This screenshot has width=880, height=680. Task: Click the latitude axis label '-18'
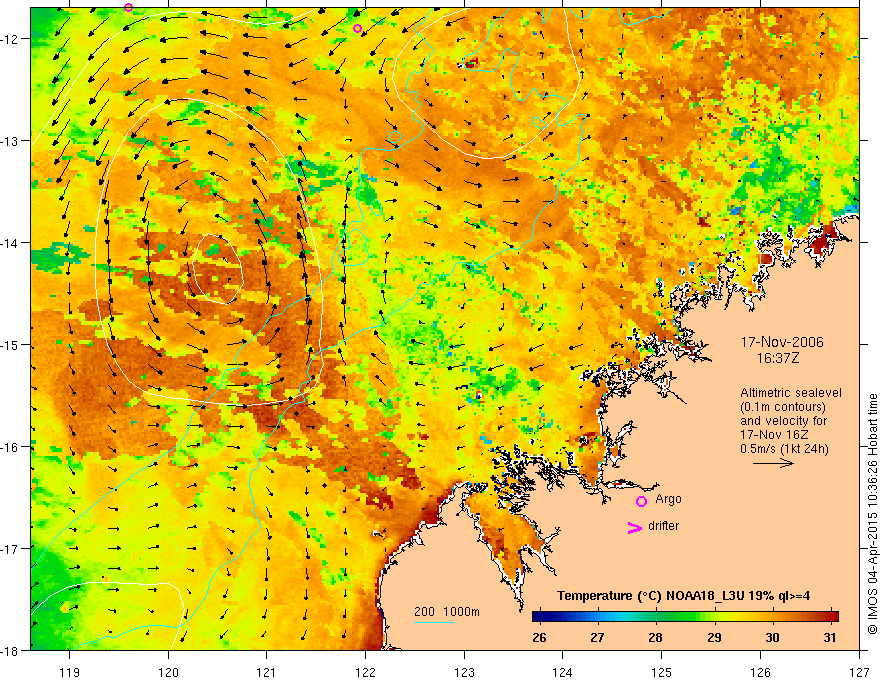click(x=11, y=650)
